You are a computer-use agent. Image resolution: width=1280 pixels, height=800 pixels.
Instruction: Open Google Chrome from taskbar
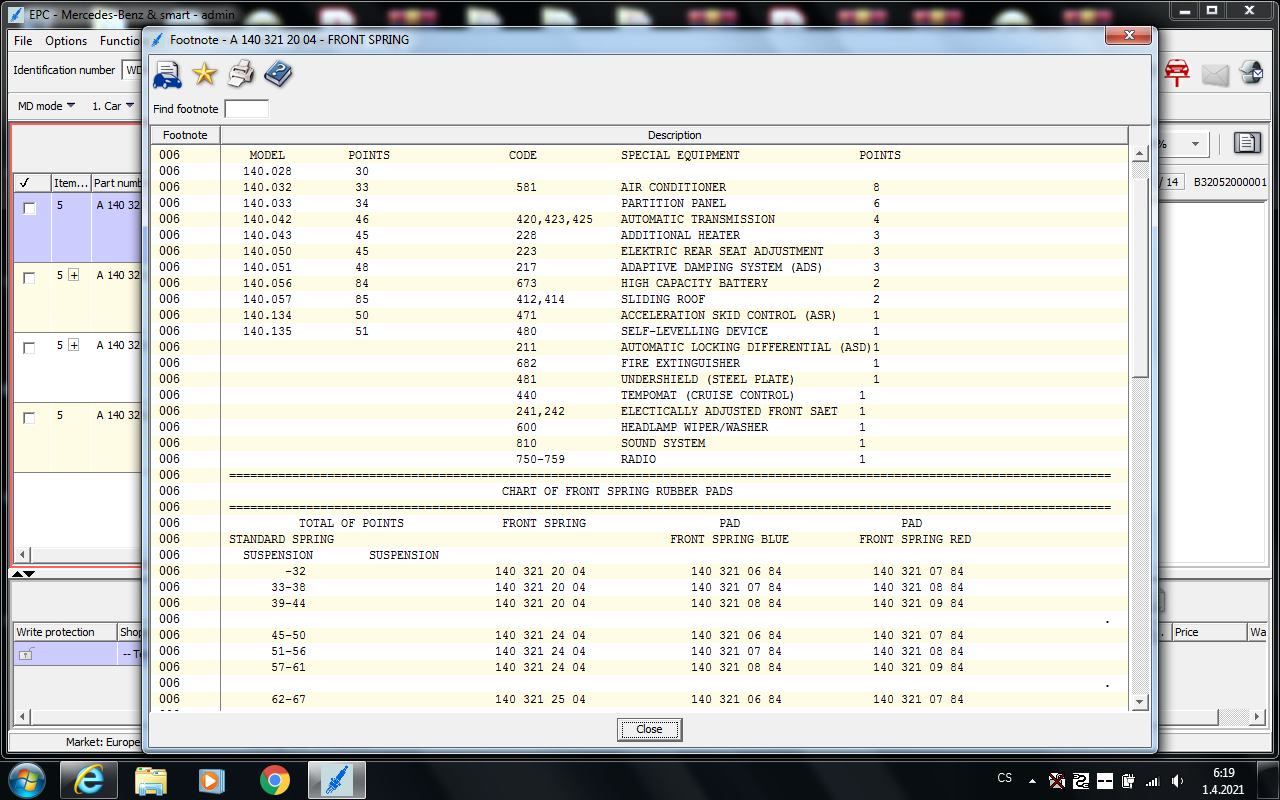[x=275, y=779]
